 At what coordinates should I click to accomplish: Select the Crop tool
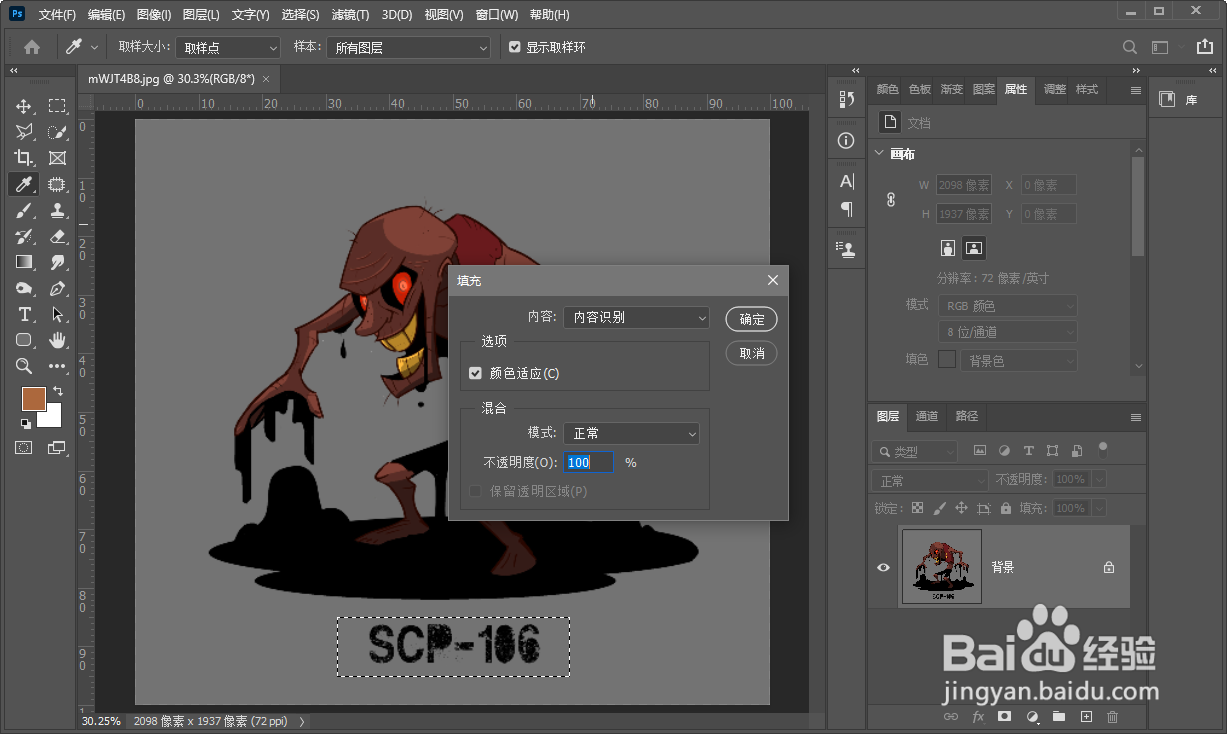click(24, 158)
